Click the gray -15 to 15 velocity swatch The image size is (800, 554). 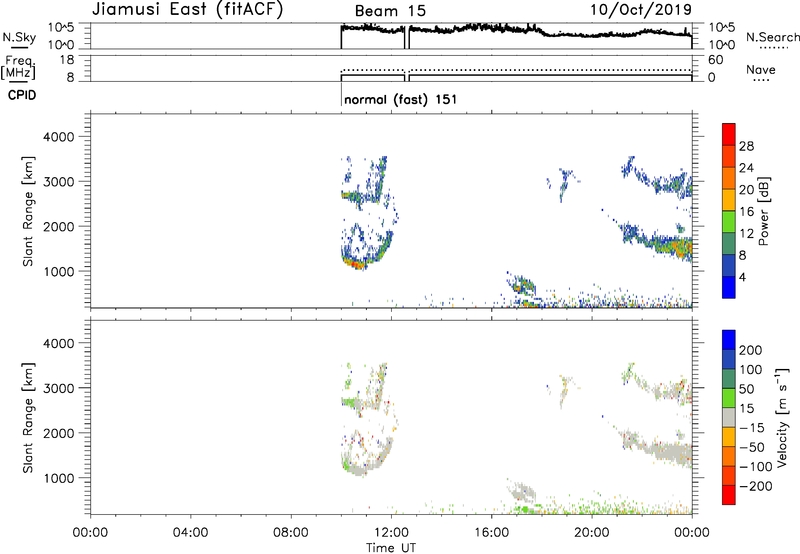point(729,417)
